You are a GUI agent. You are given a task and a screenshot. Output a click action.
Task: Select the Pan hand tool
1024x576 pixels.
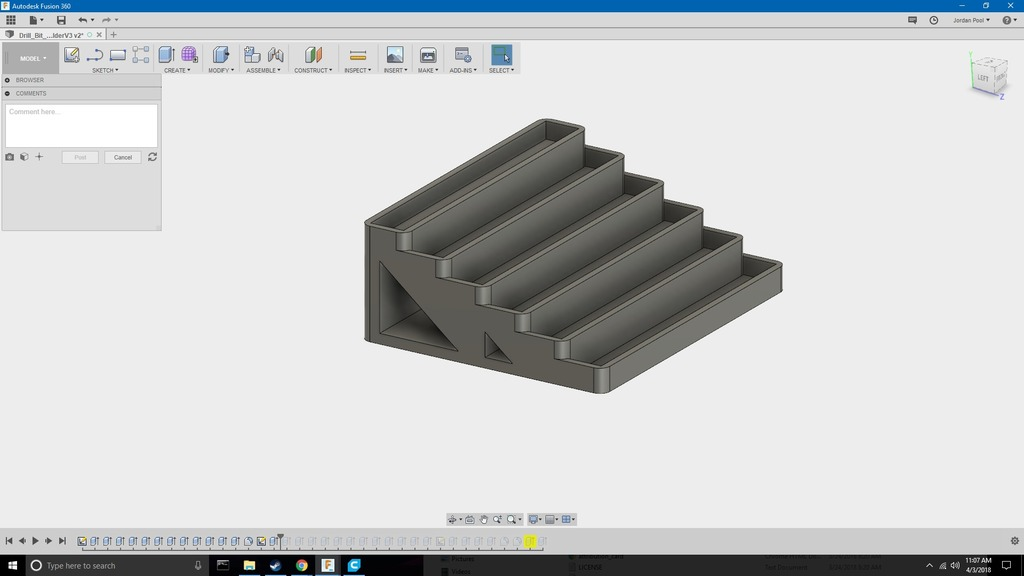tap(484, 519)
